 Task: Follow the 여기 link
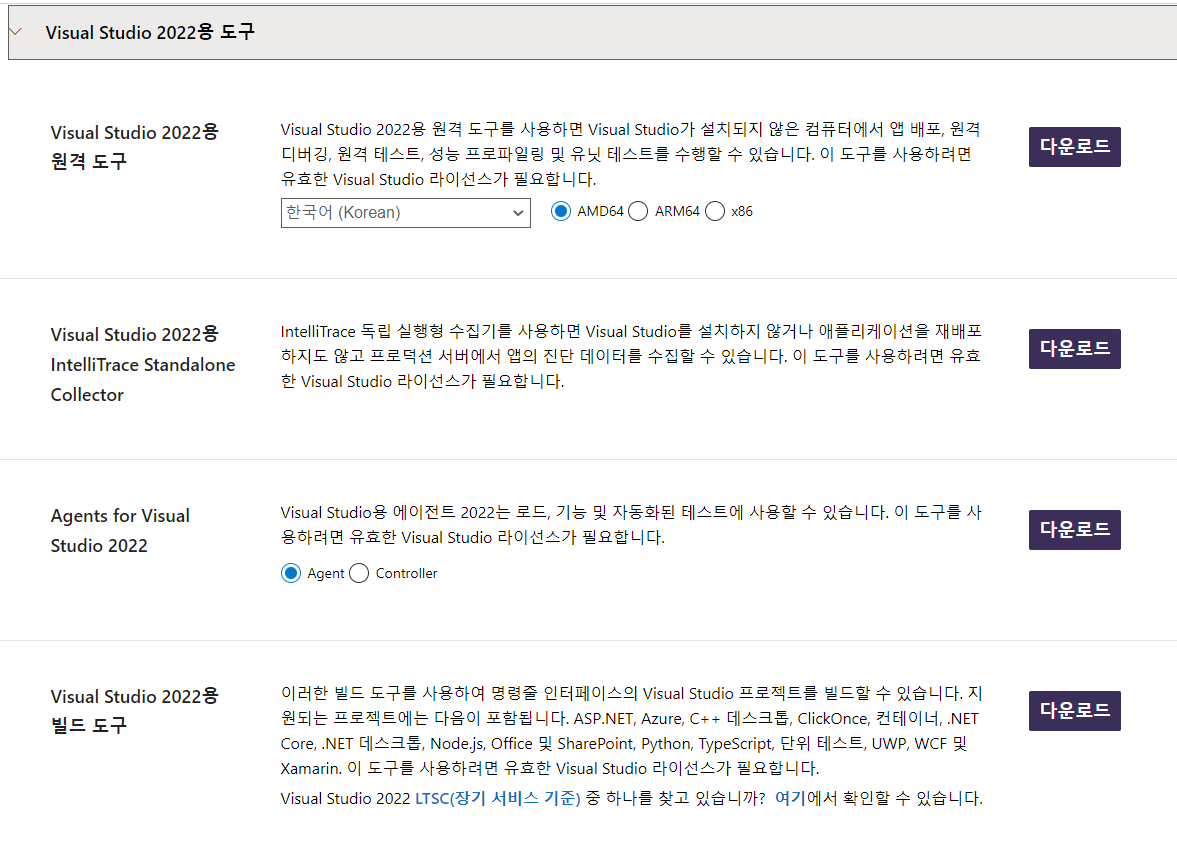coord(790,798)
